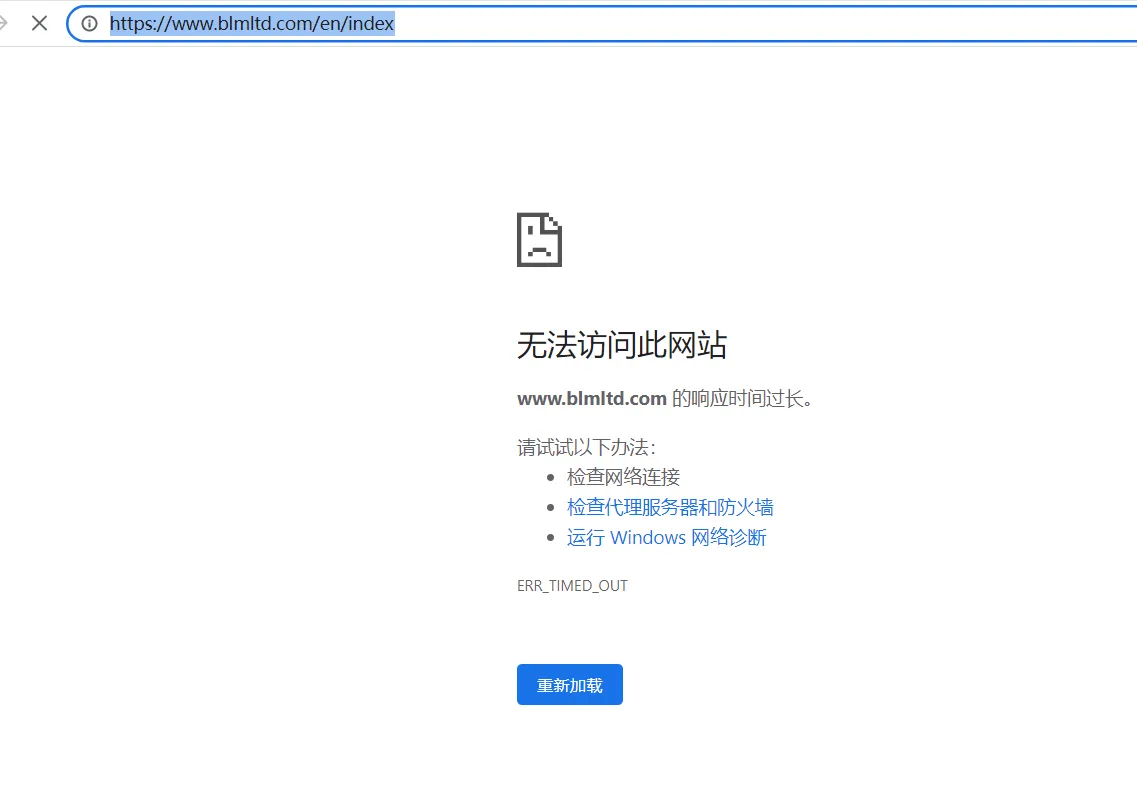The height and width of the screenshot is (797, 1137).
Task: Open site information icon in address bar
Action: 89,23
